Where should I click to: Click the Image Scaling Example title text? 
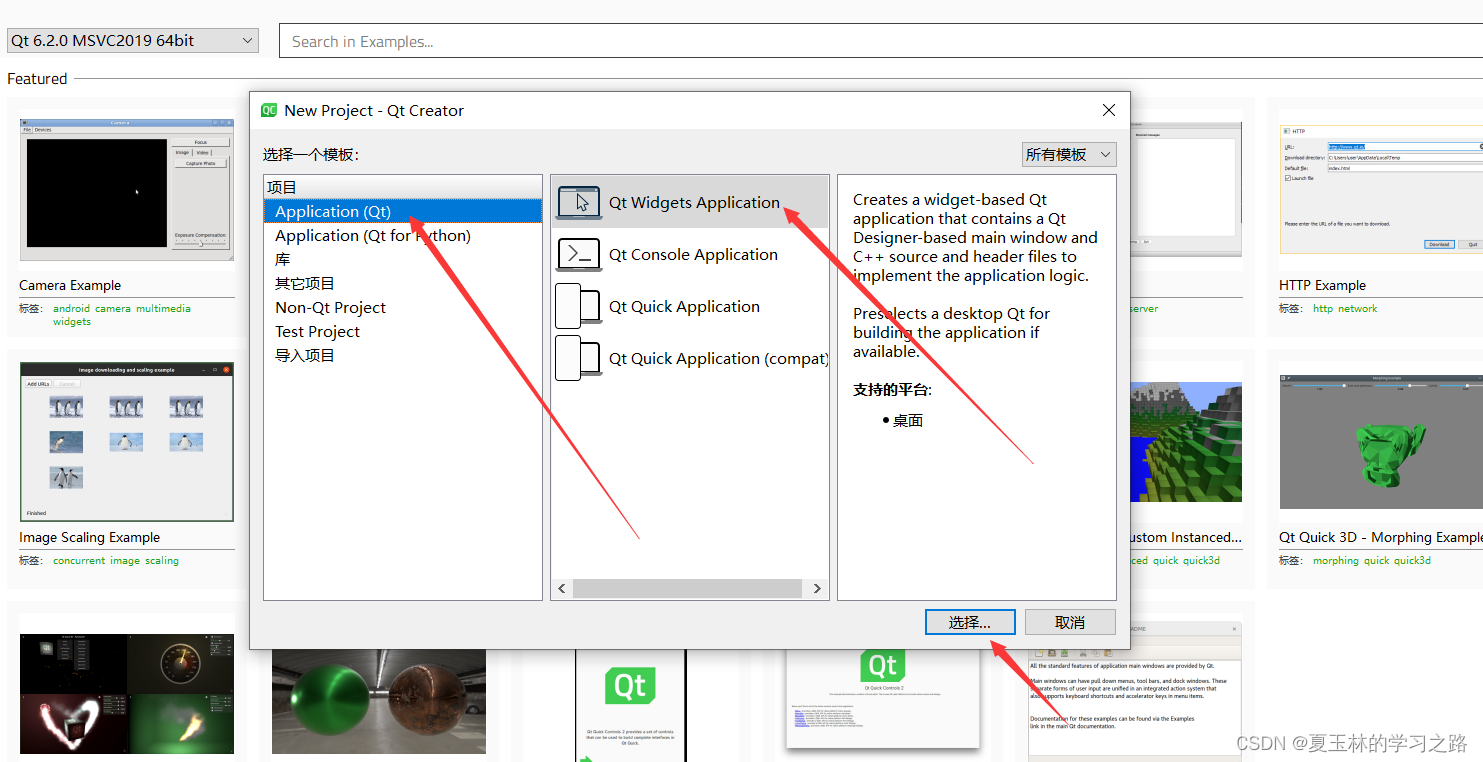pyautogui.click(x=89, y=537)
